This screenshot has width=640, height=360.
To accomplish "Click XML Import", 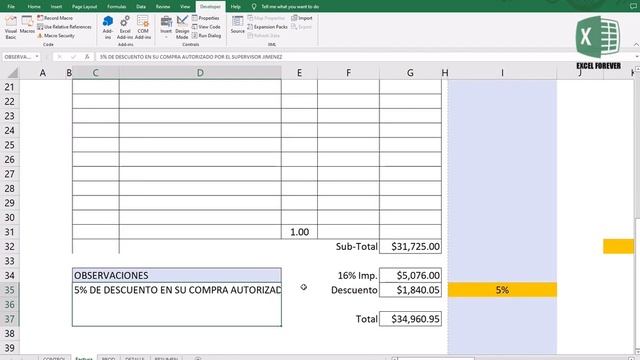I will tap(302, 18).
